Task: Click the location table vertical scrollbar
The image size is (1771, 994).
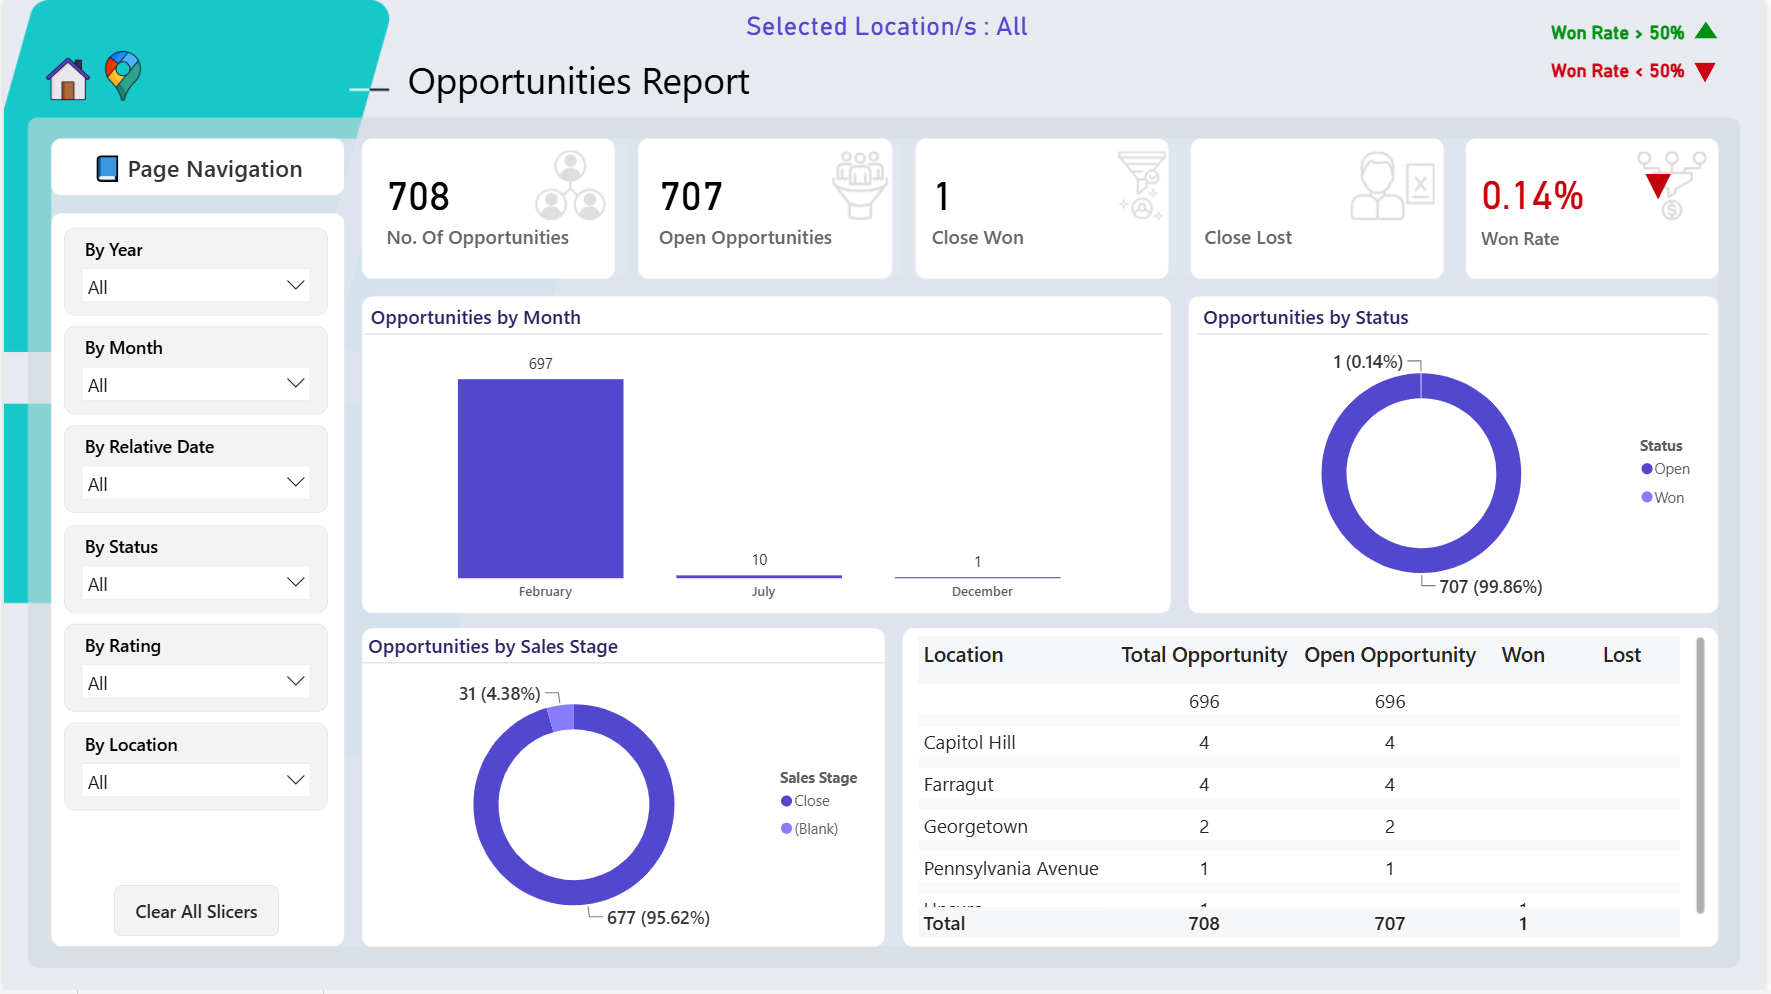Action: (1700, 775)
